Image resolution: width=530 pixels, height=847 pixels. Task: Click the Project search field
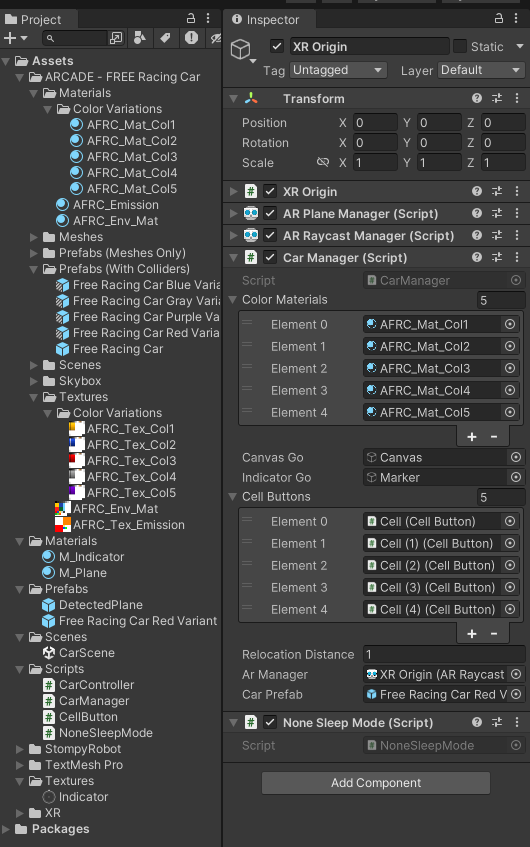(75, 38)
